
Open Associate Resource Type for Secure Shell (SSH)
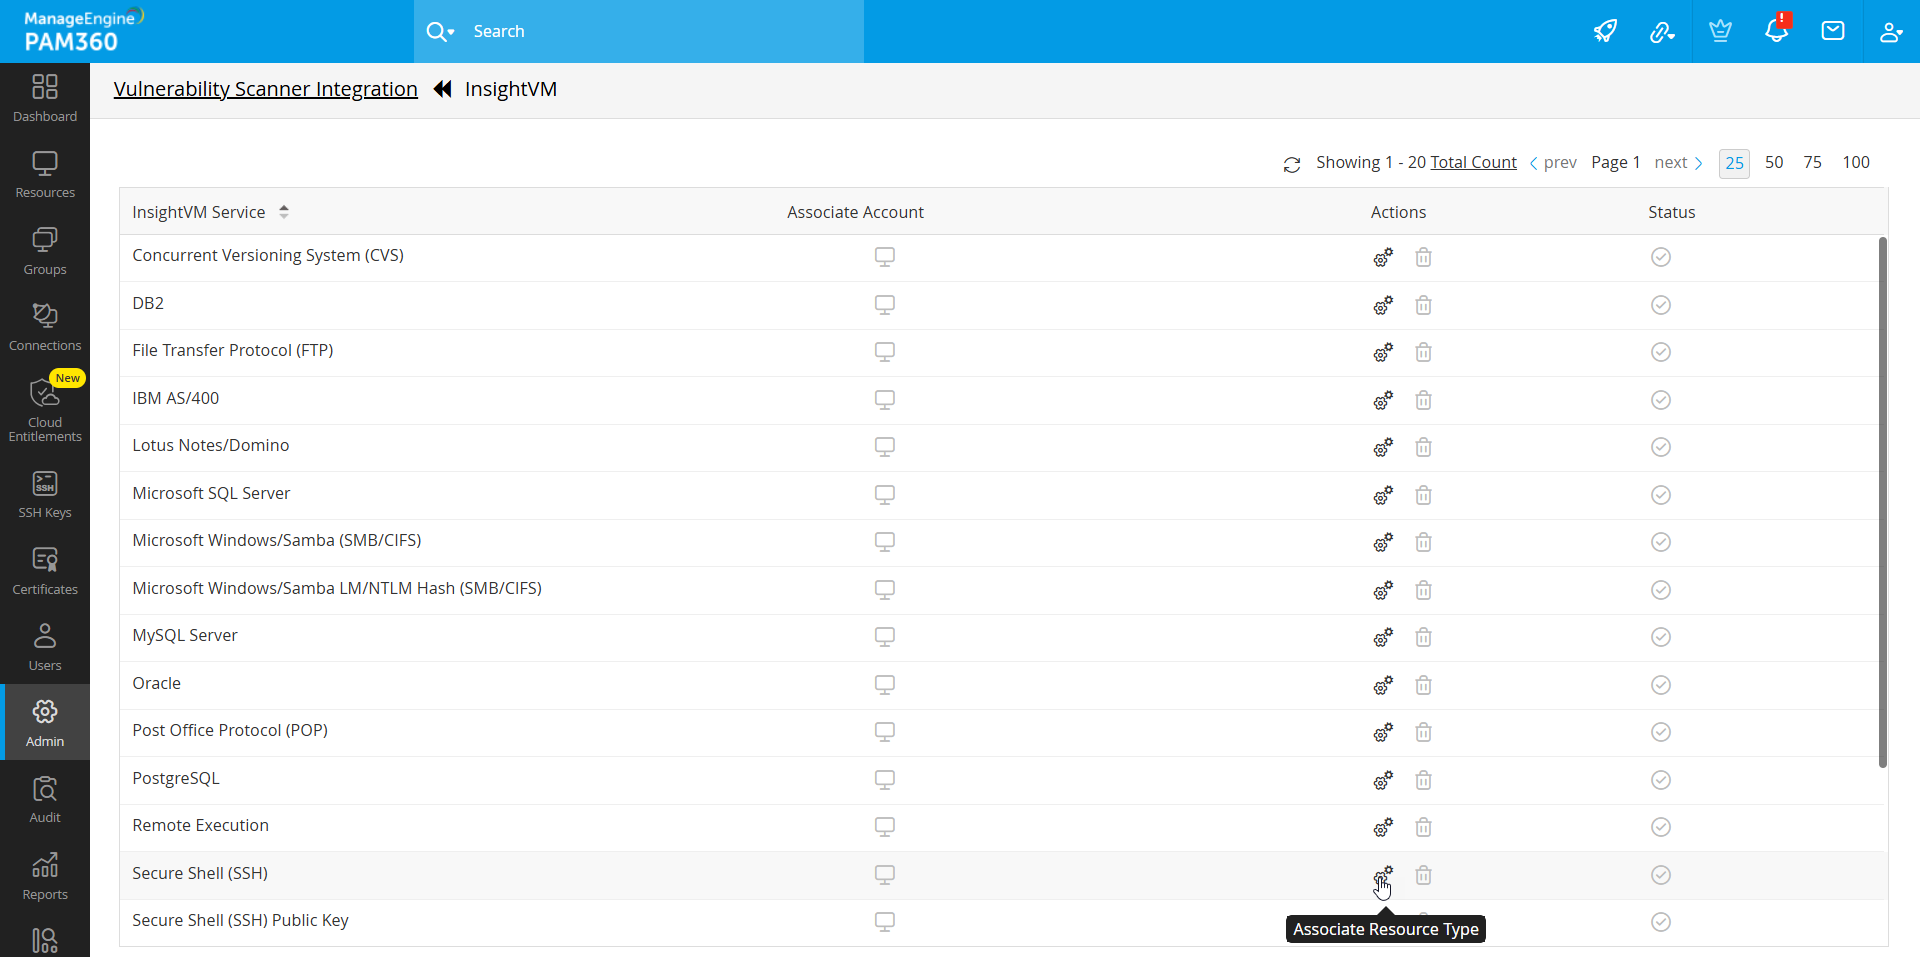[x=1383, y=874]
